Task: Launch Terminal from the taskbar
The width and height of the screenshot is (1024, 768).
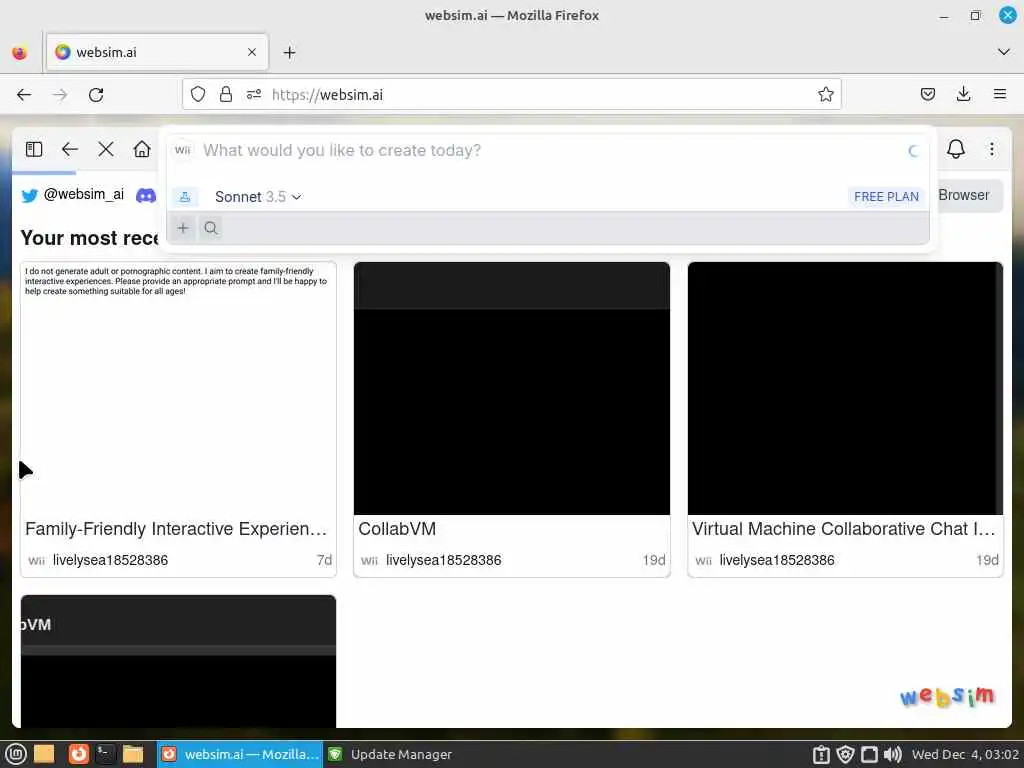Action: coord(105,754)
